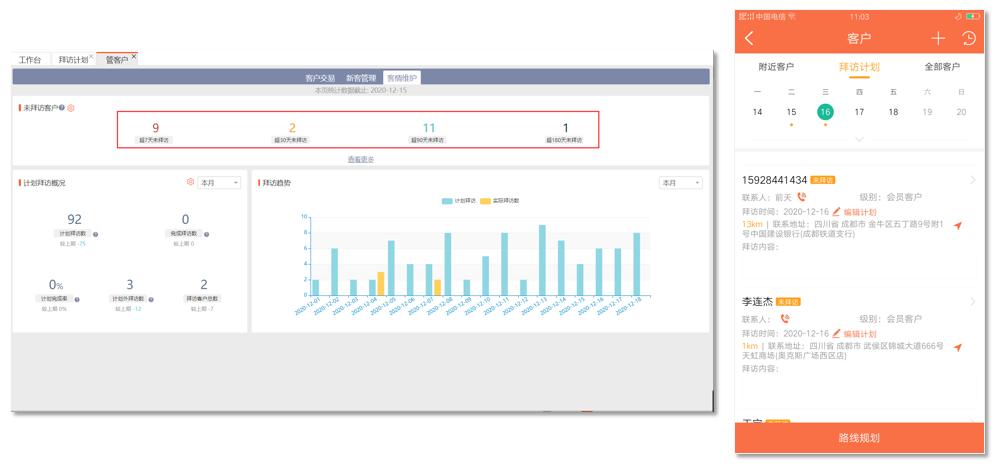This screenshot has width=995, height=464.
Task: Show help icon next to 完成拜访数
Action: (x=206, y=234)
